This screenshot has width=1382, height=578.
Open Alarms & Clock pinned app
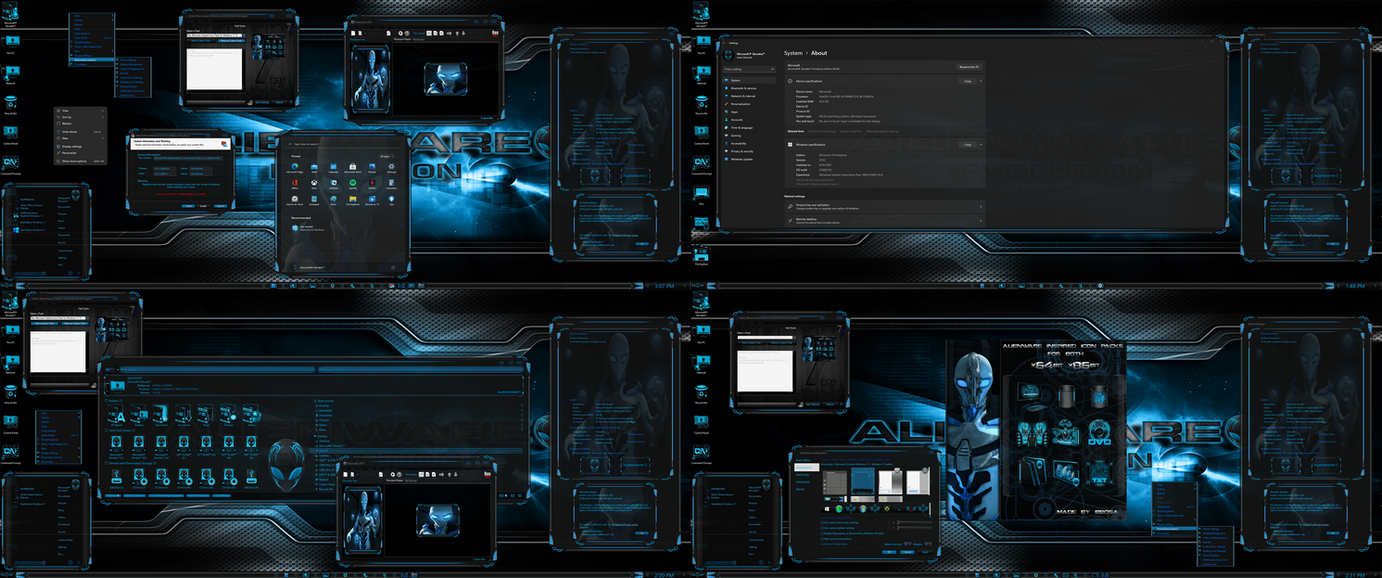pos(295,200)
